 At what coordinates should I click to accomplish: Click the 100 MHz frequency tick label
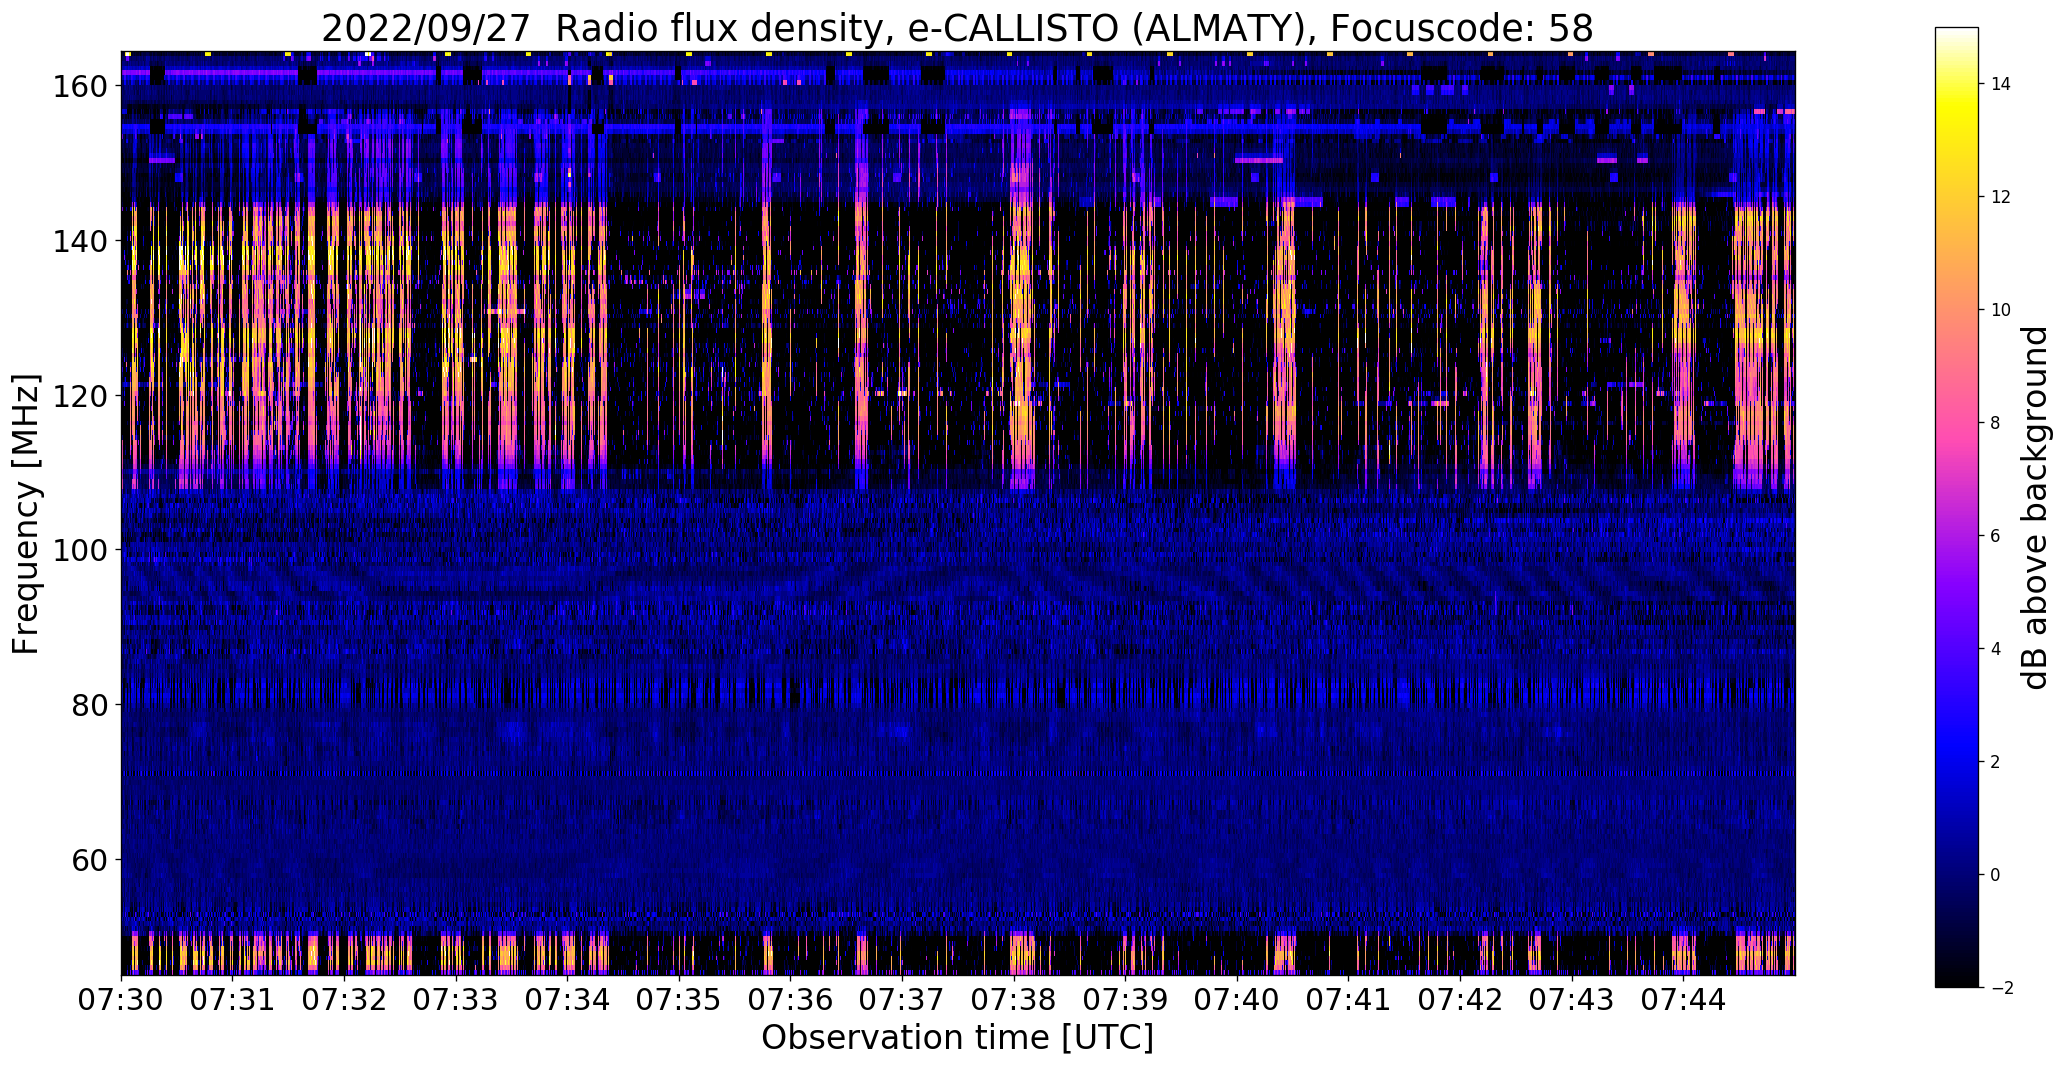coord(80,550)
